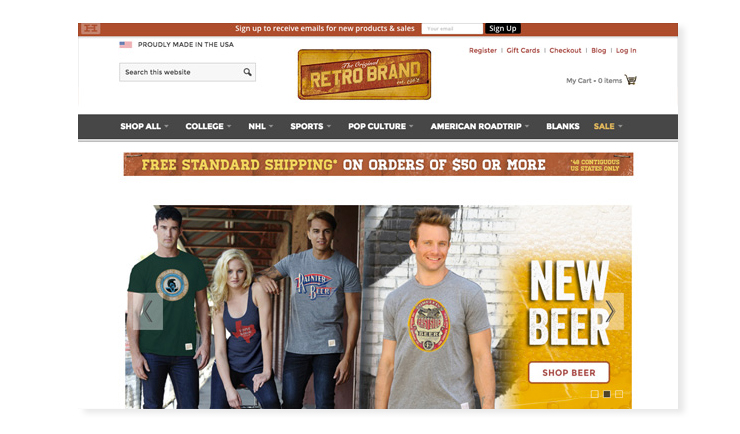
Task: Click the free standard shipping banner
Action: (378, 164)
